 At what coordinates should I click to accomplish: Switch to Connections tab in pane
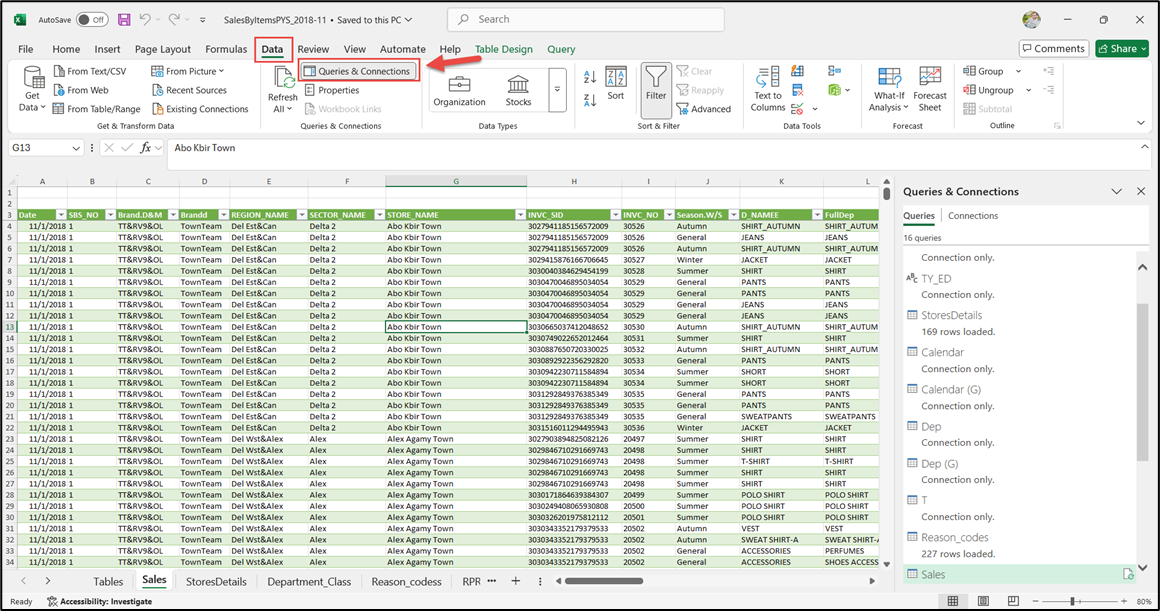(972, 216)
